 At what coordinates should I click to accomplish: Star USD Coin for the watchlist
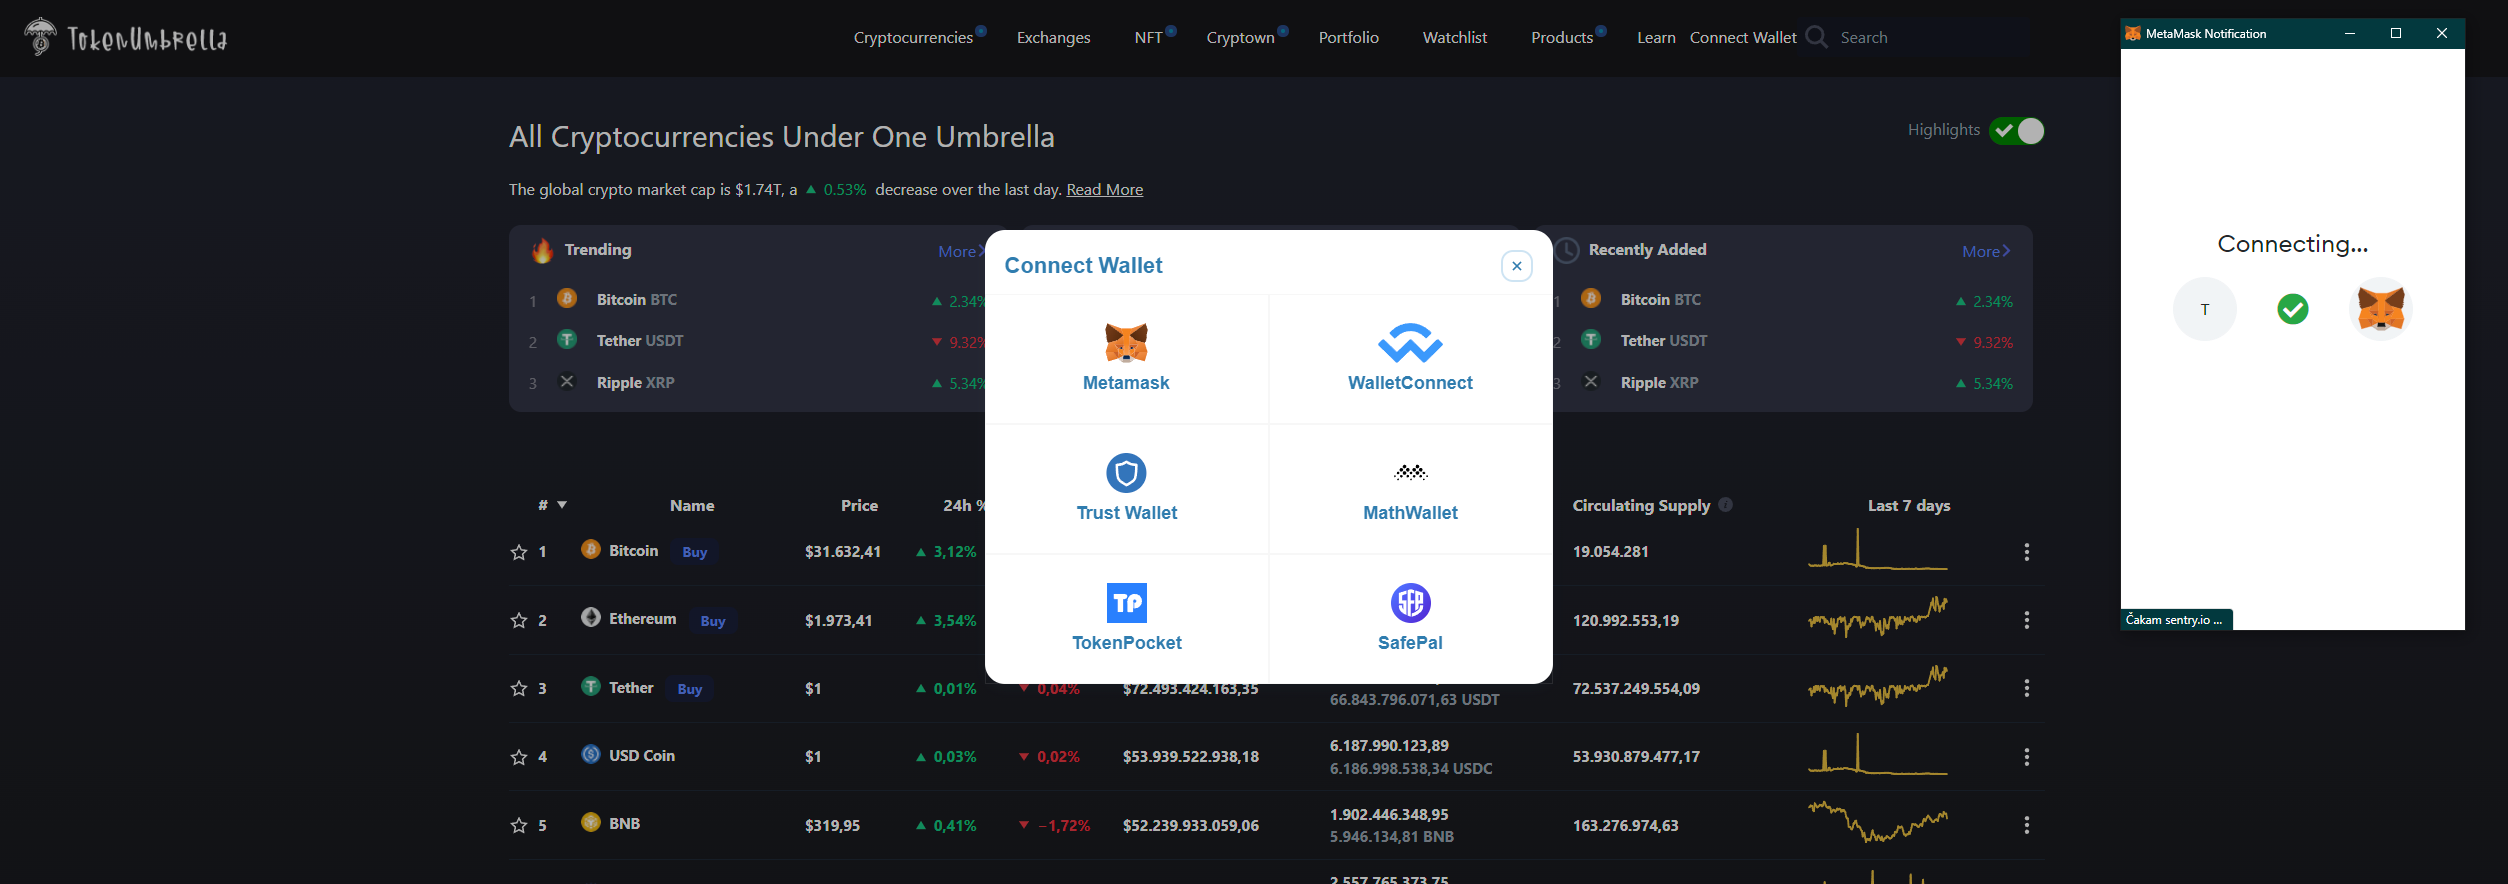pyautogui.click(x=518, y=757)
